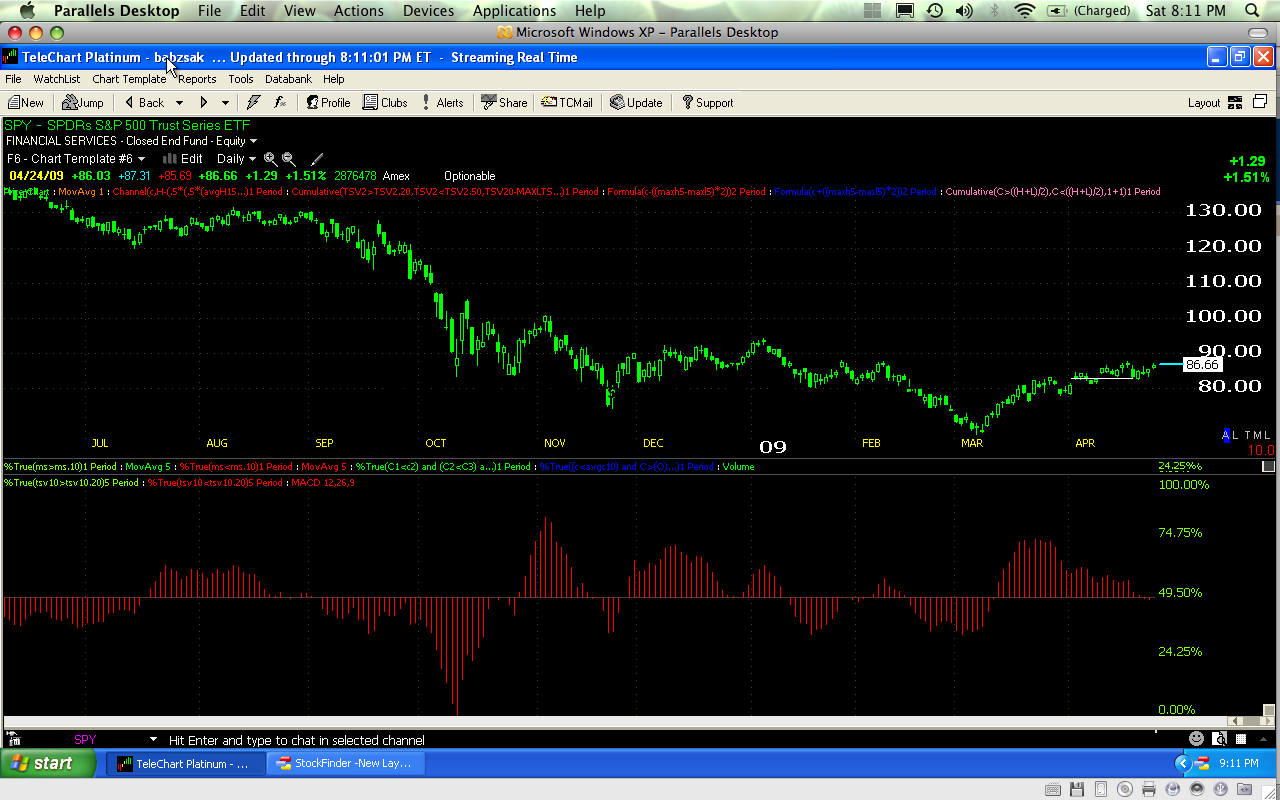Click the cascade windows icon beside Layout
The width and height of the screenshot is (1280, 800).
1260,102
